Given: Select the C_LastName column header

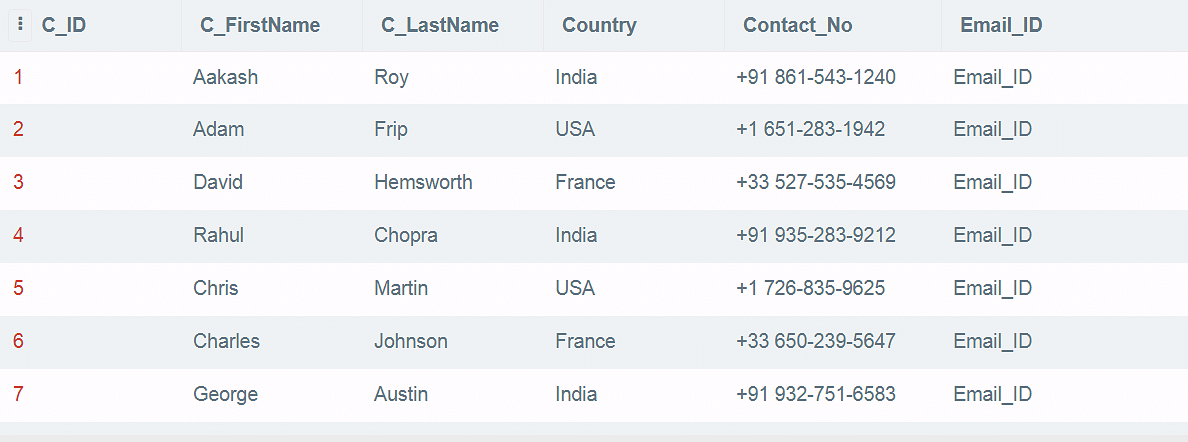Looking at the screenshot, I should 440,26.
